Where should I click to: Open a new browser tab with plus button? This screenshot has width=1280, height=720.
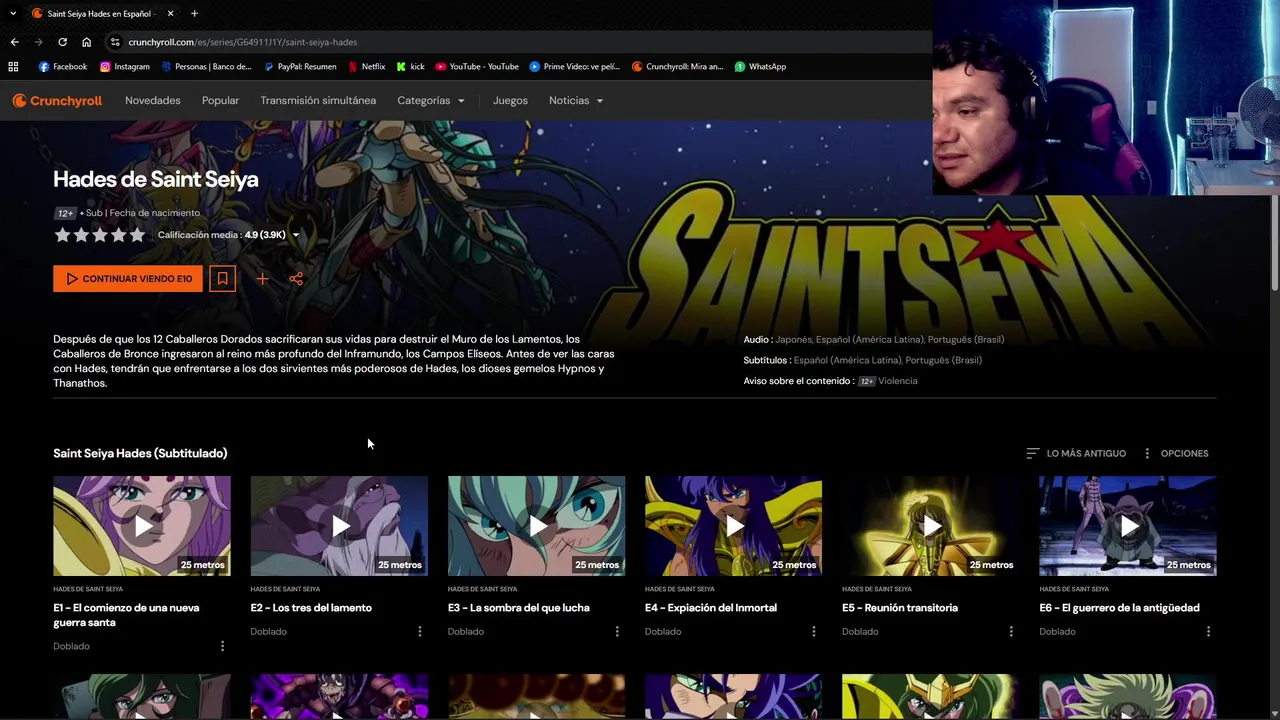point(194,13)
